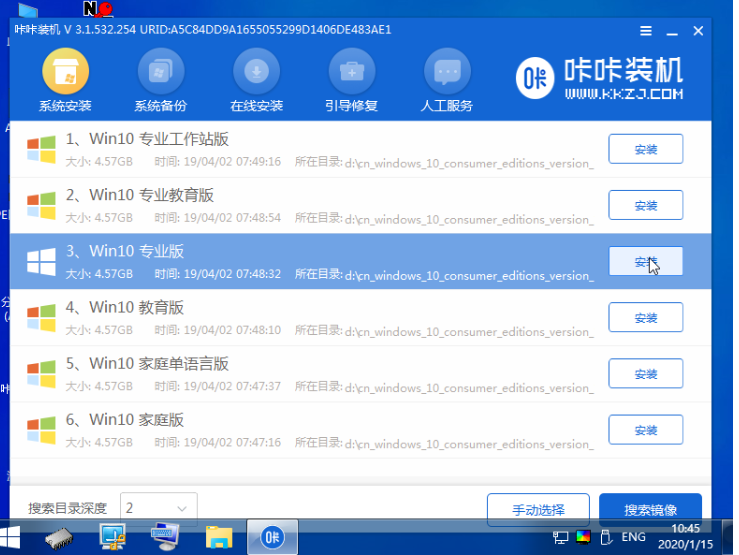739x555 pixels.
Task: Click 手动选择 manual select button
Action: tap(537, 510)
